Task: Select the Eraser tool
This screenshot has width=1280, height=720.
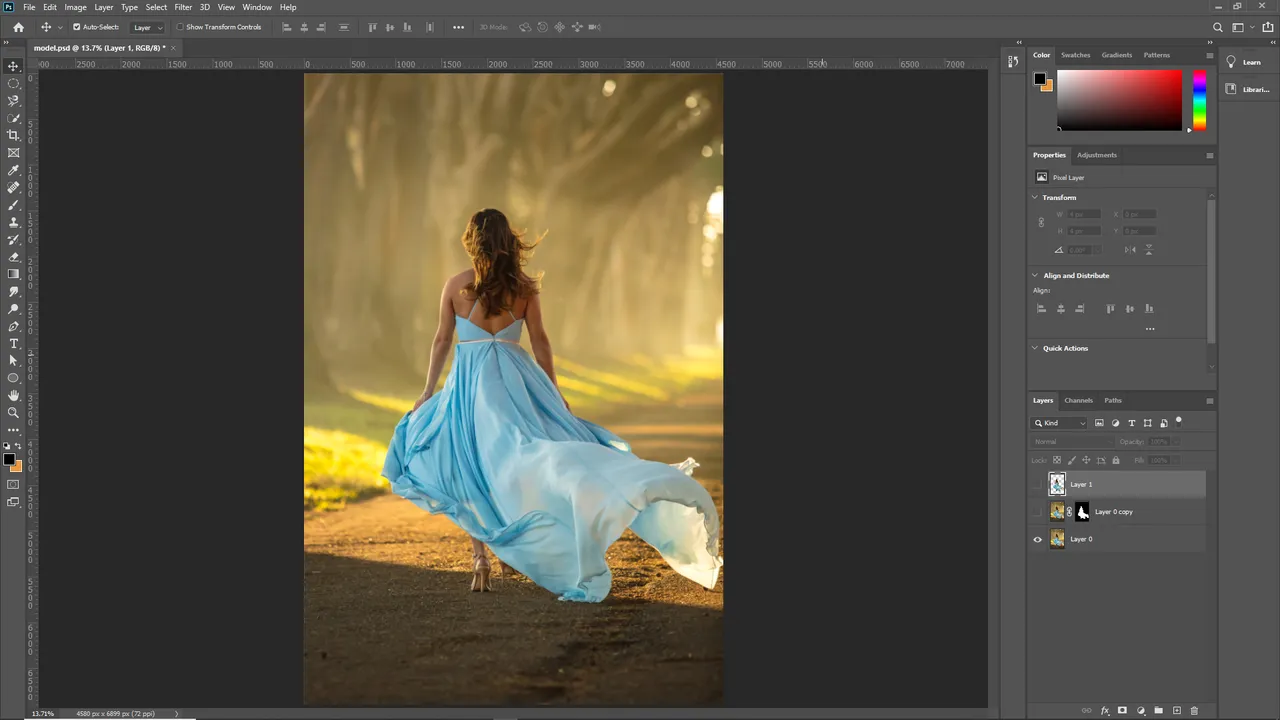Action: pos(13,257)
